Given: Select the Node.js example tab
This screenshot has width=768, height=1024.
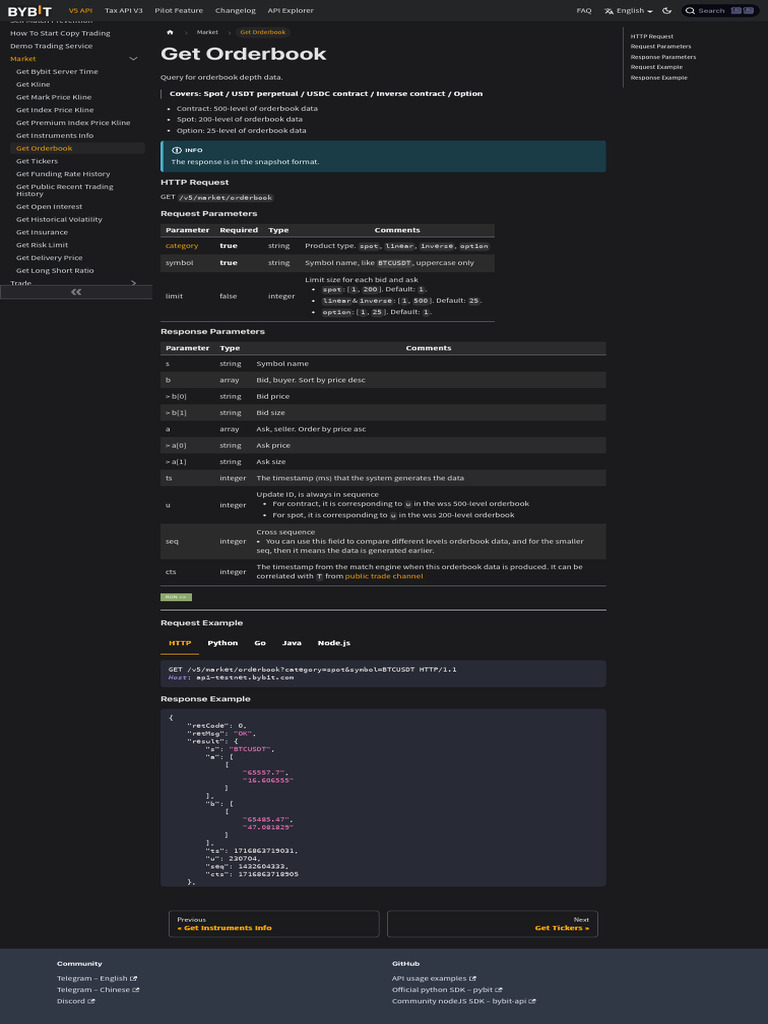Looking at the screenshot, I should pos(333,643).
